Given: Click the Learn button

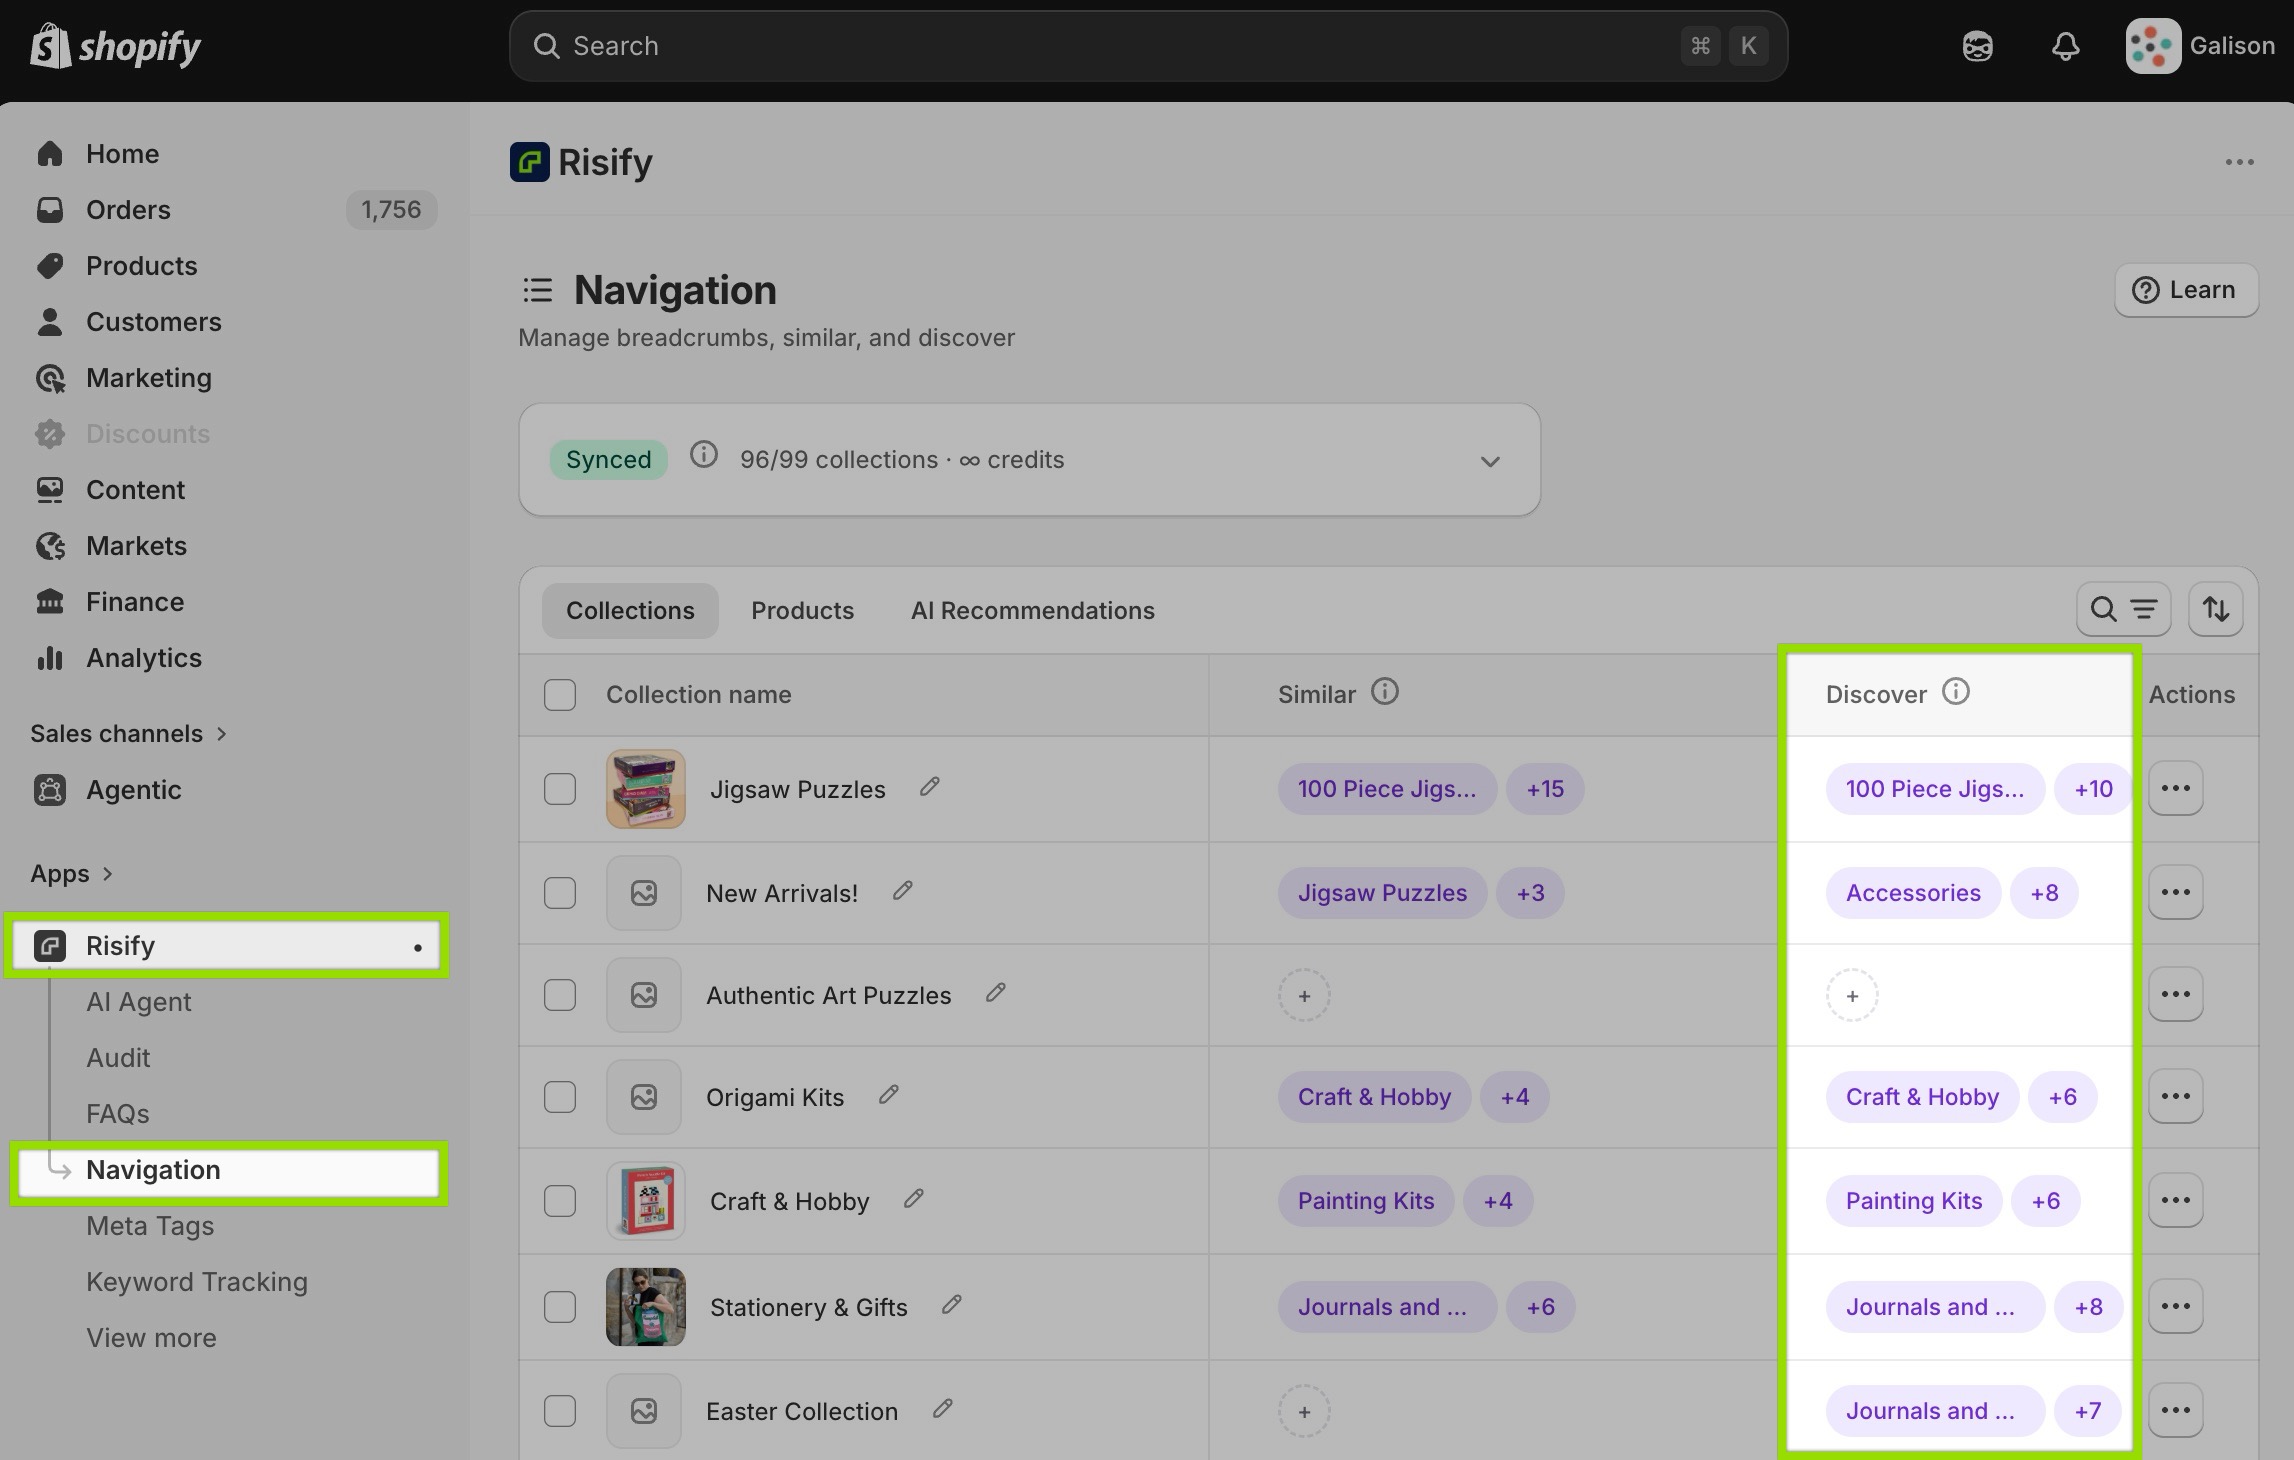Looking at the screenshot, I should [2186, 290].
